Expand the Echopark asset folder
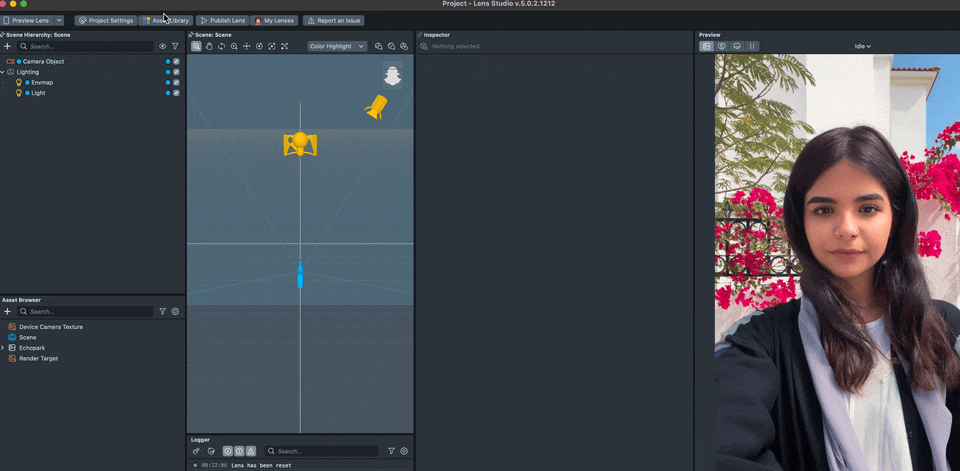960x471 pixels. pyautogui.click(x=3, y=348)
